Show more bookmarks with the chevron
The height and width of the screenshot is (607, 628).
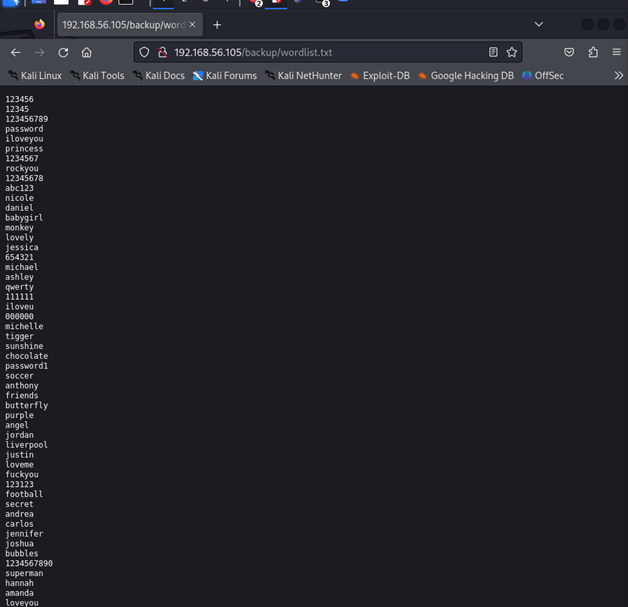pyautogui.click(x=618, y=75)
